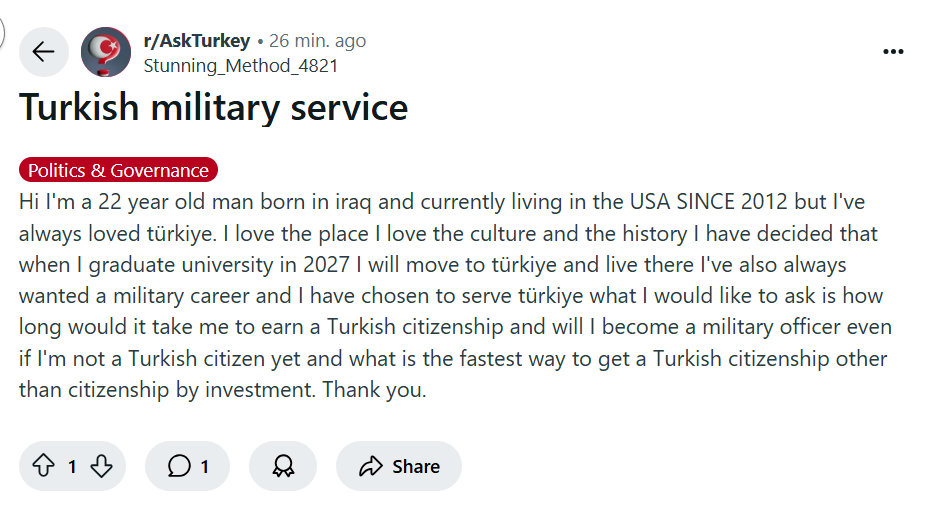Click the question-mark flag in subreddit logo

[107, 50]
